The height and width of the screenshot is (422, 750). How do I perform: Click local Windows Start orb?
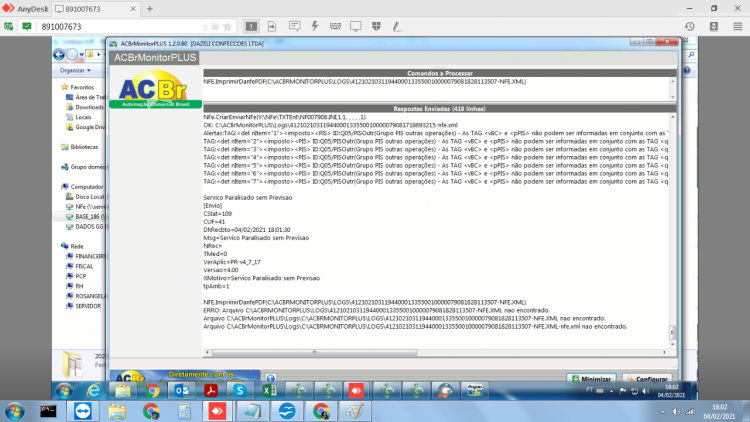[x=14, y=411]
